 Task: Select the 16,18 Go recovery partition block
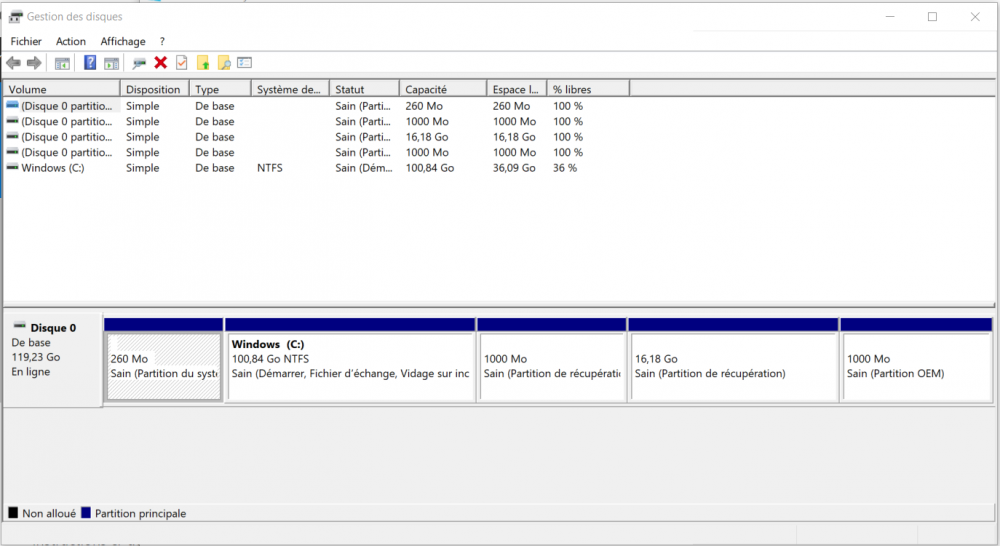732,367
